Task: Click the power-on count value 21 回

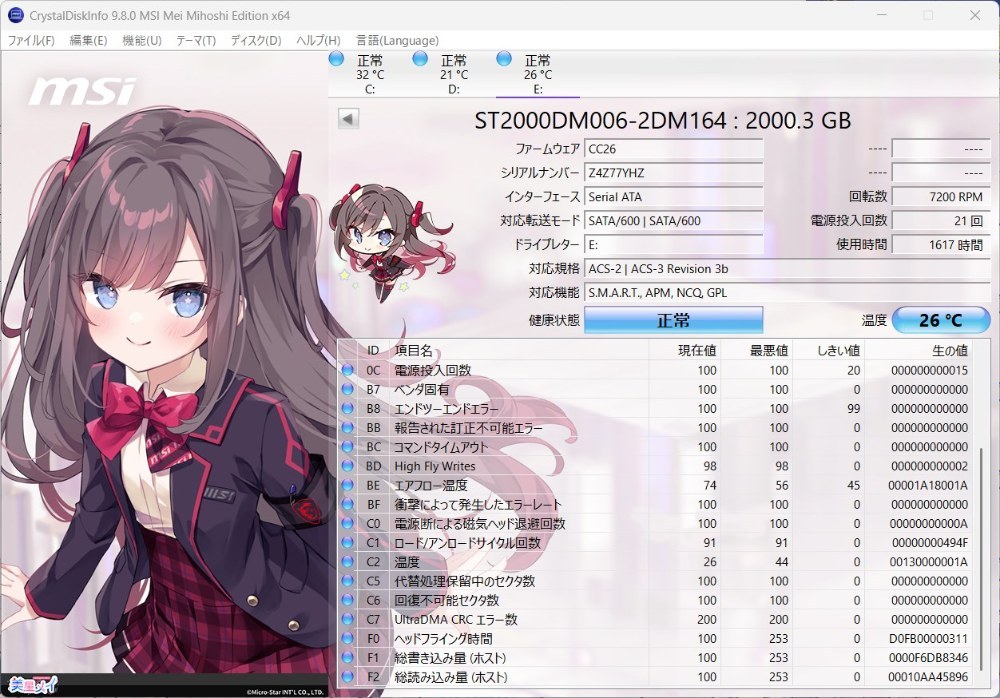Action: 941,221
